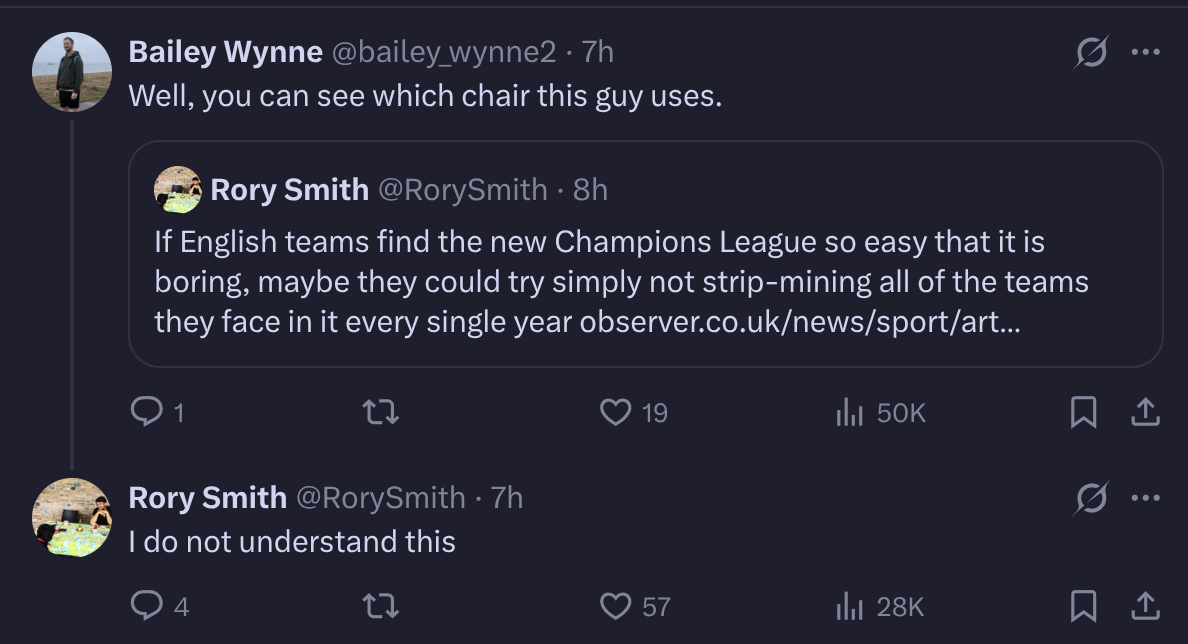The image size is (1188, 644).
Task: Bookmark Bailey Wynne's tweet
Action: pyautogui.click(x=1083, y=412)
